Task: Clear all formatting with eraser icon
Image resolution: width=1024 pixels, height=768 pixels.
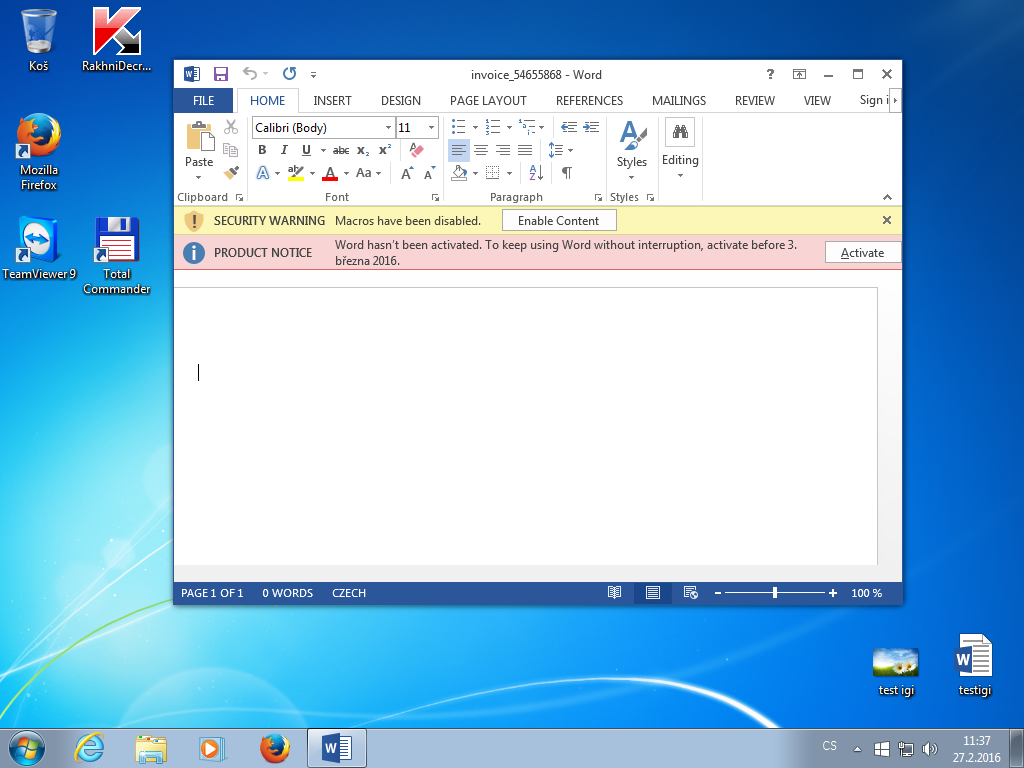Action: click(416, 150)
